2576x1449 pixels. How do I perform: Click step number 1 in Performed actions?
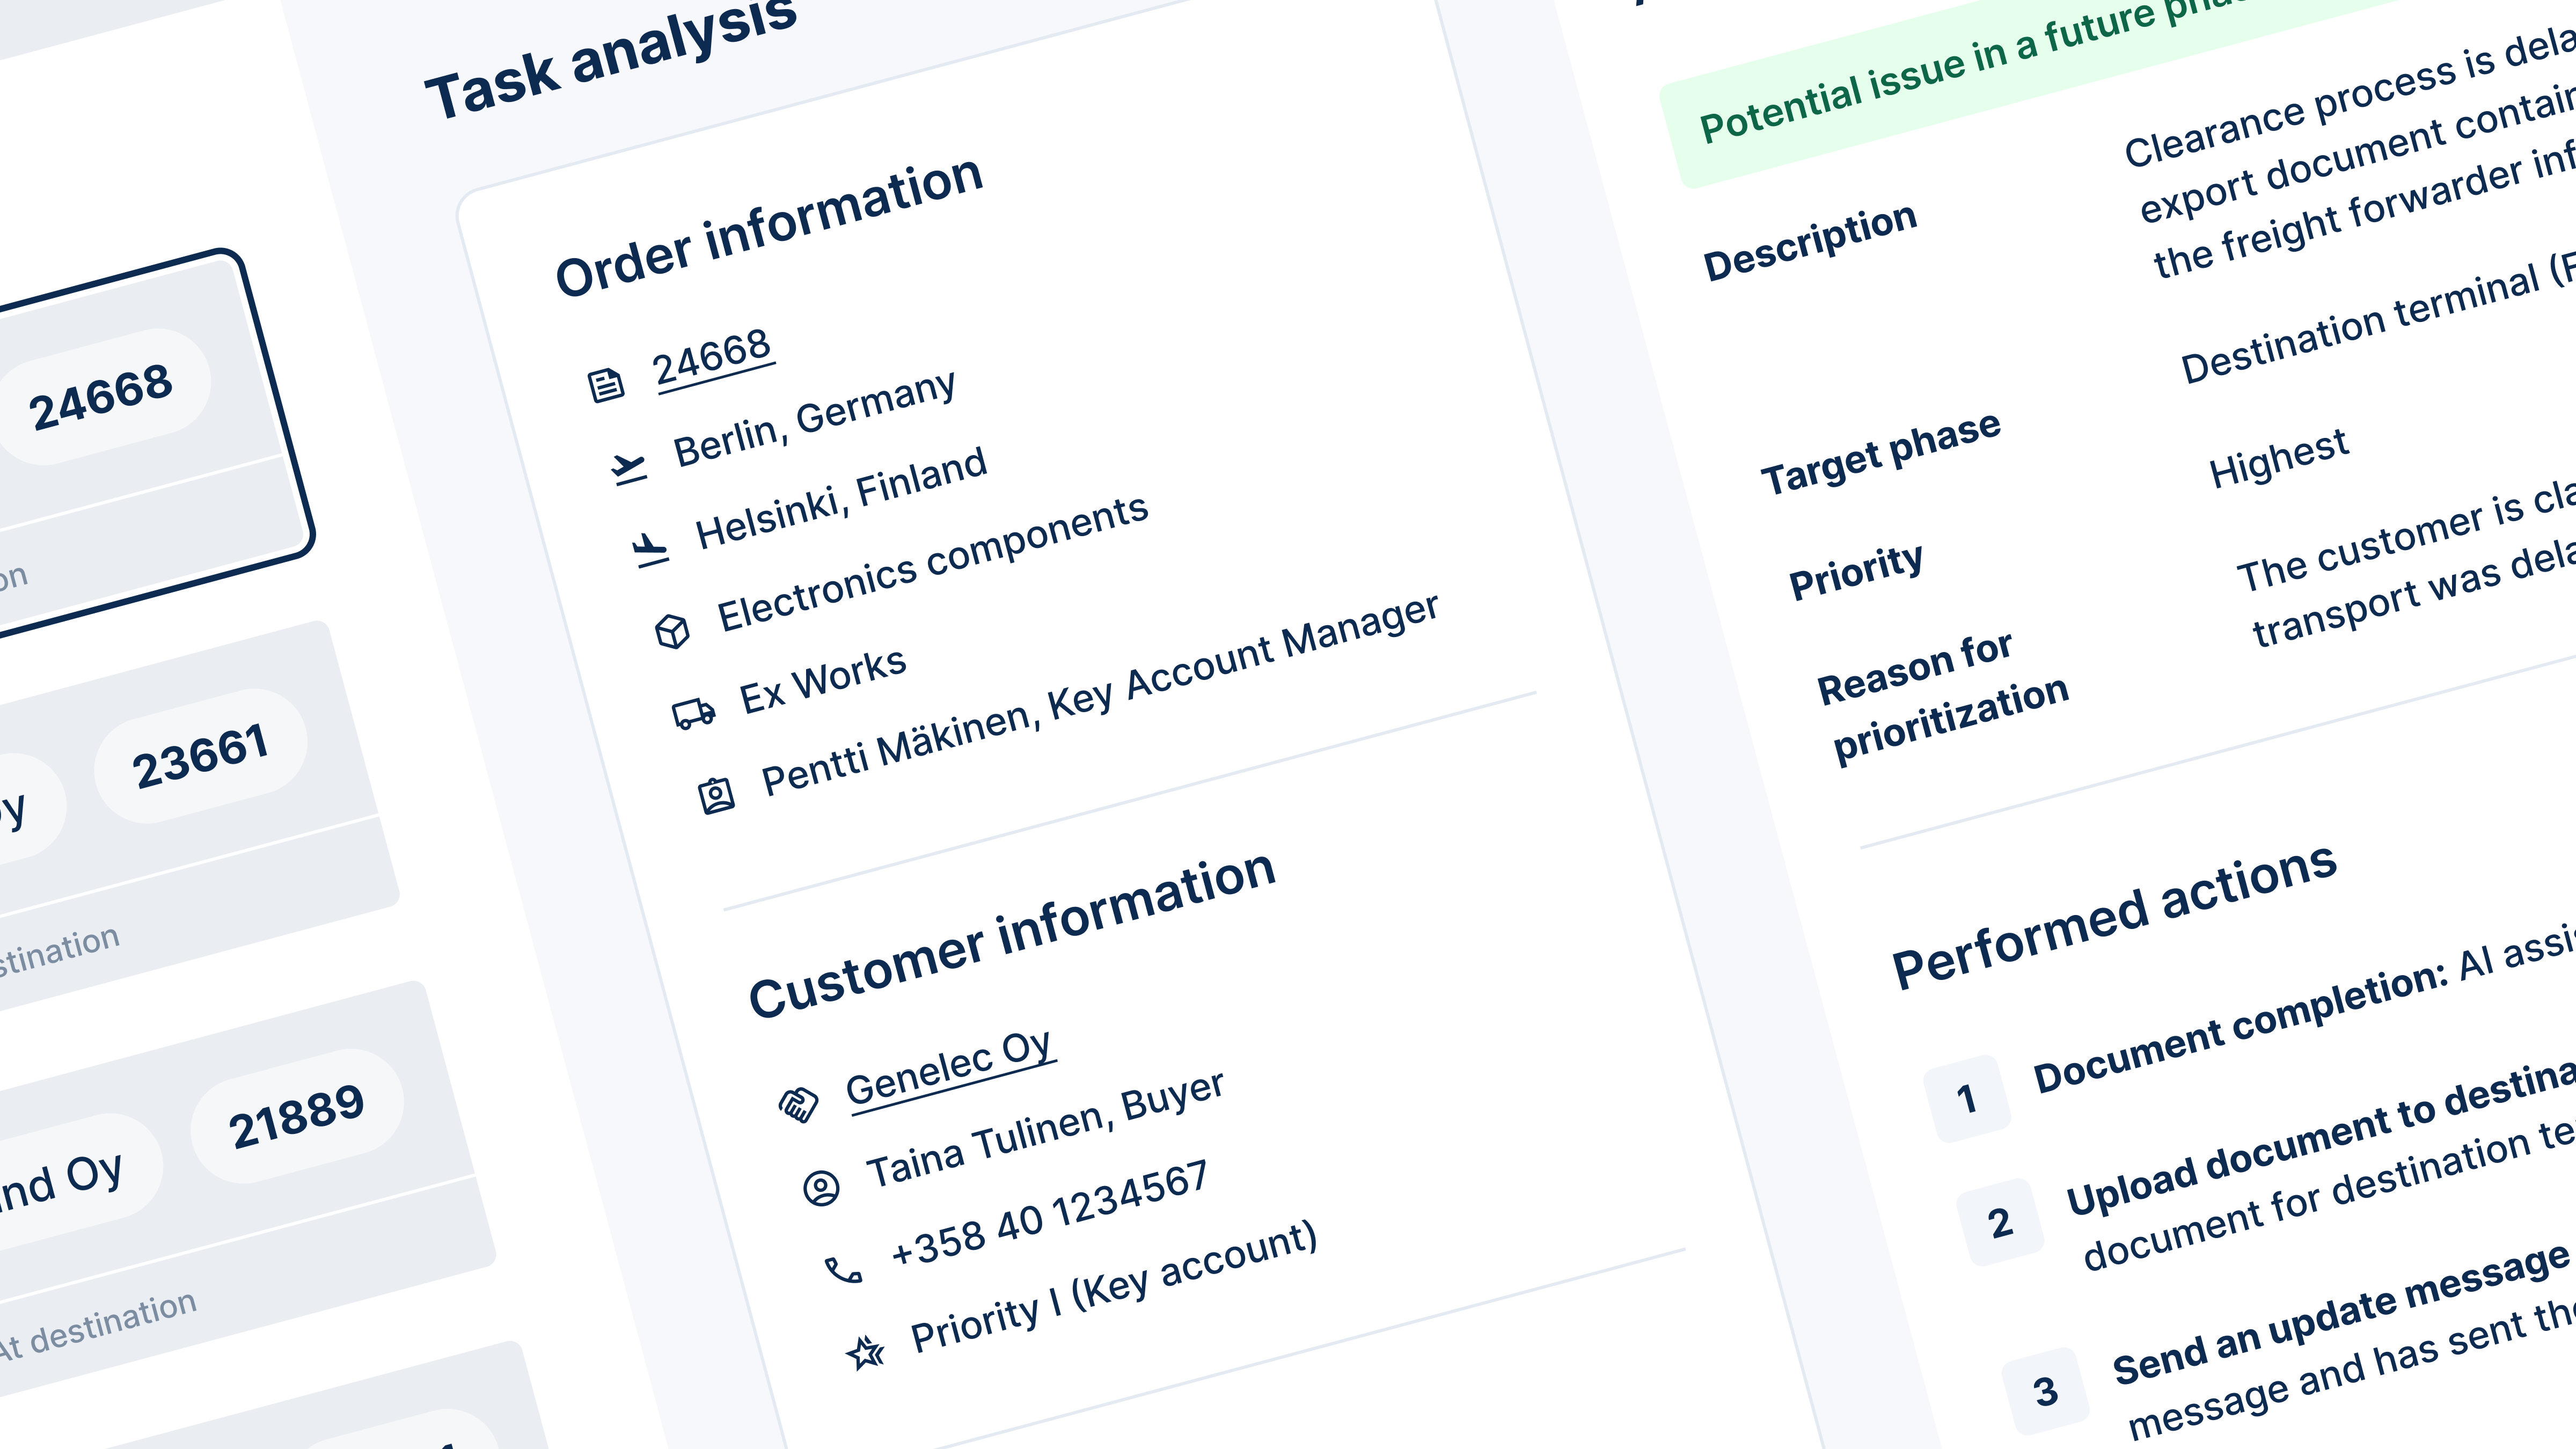pyautogui.click(x=1967, y=1098)
